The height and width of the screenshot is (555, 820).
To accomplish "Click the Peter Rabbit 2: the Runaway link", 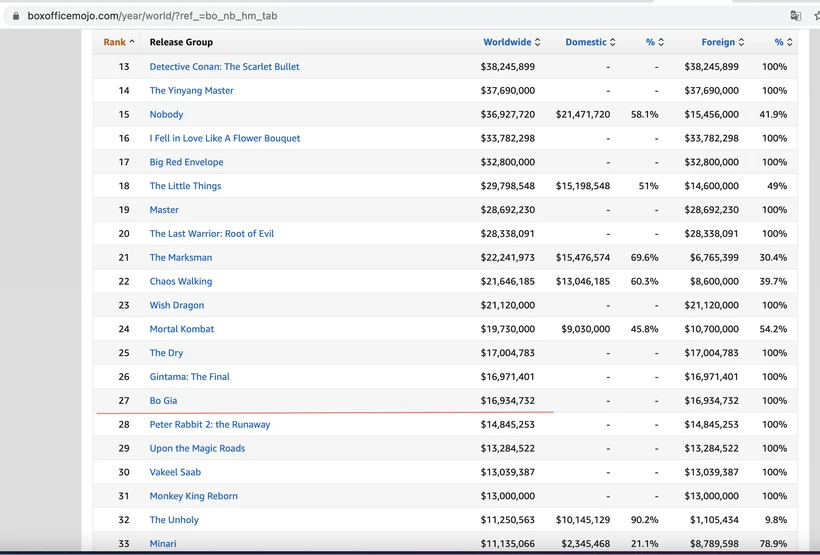I will pyautogui.click(x=210, y=425).
